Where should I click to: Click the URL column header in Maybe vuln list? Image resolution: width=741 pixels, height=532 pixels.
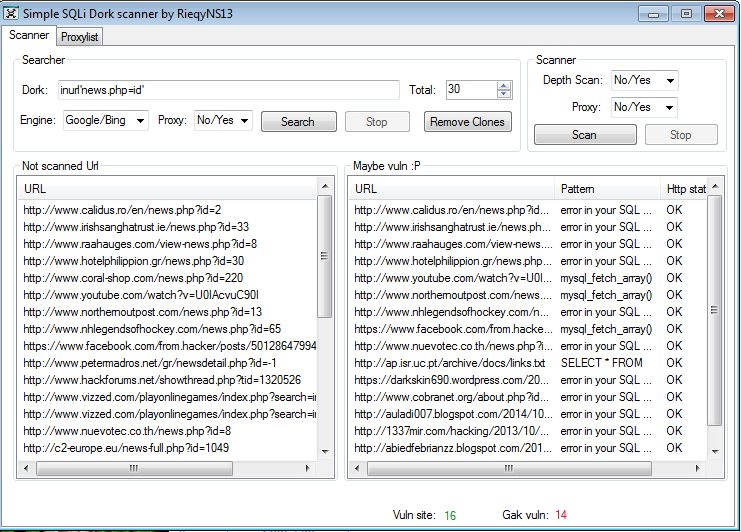tap(452, 189)
